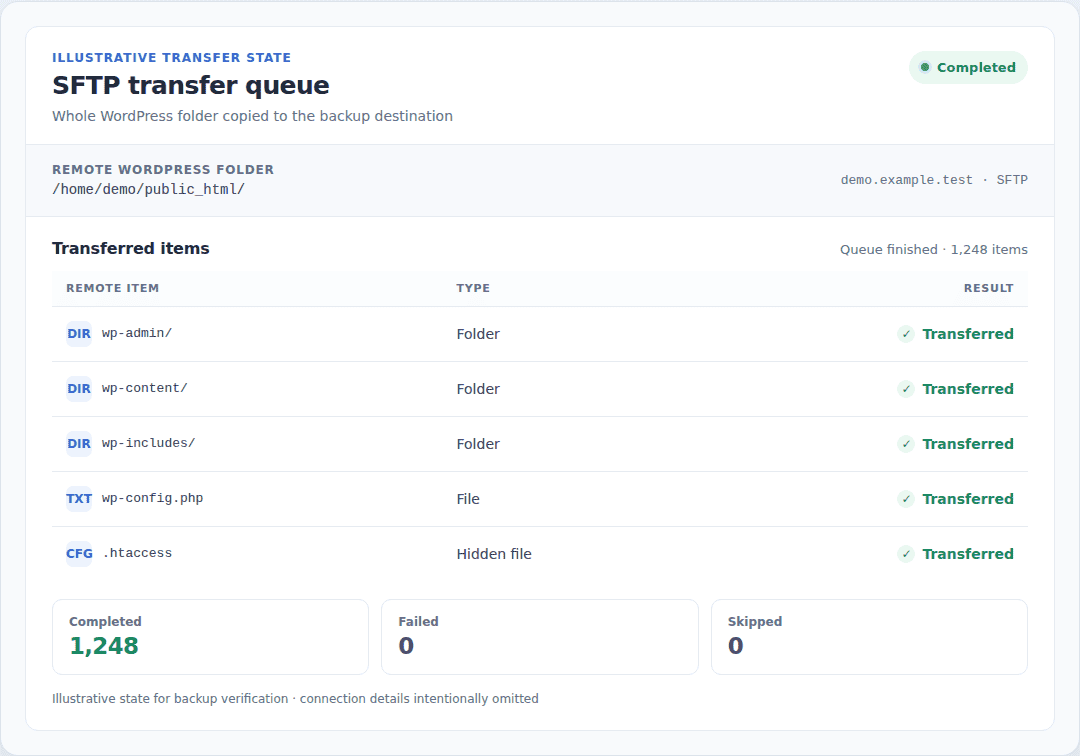Click the Completed 1,248 summary card
1080x756 pixels.
211,637
